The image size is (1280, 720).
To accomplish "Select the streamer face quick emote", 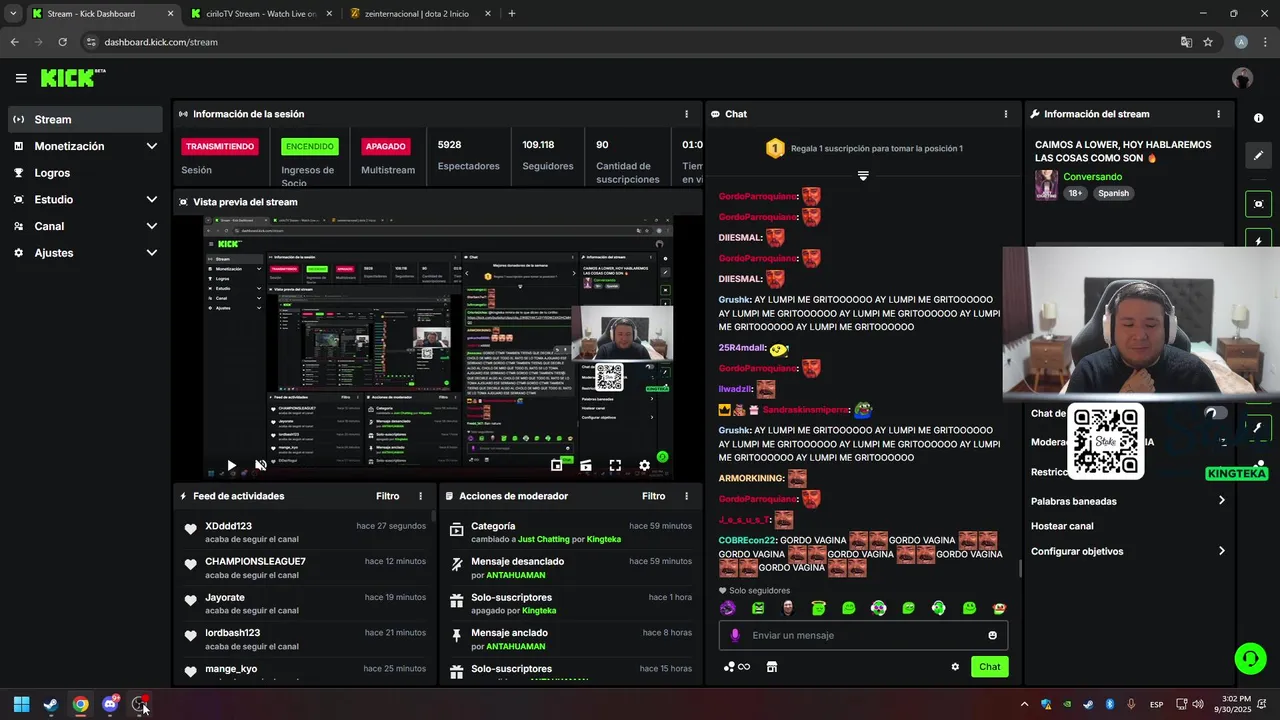I will [x=788, y=608].
